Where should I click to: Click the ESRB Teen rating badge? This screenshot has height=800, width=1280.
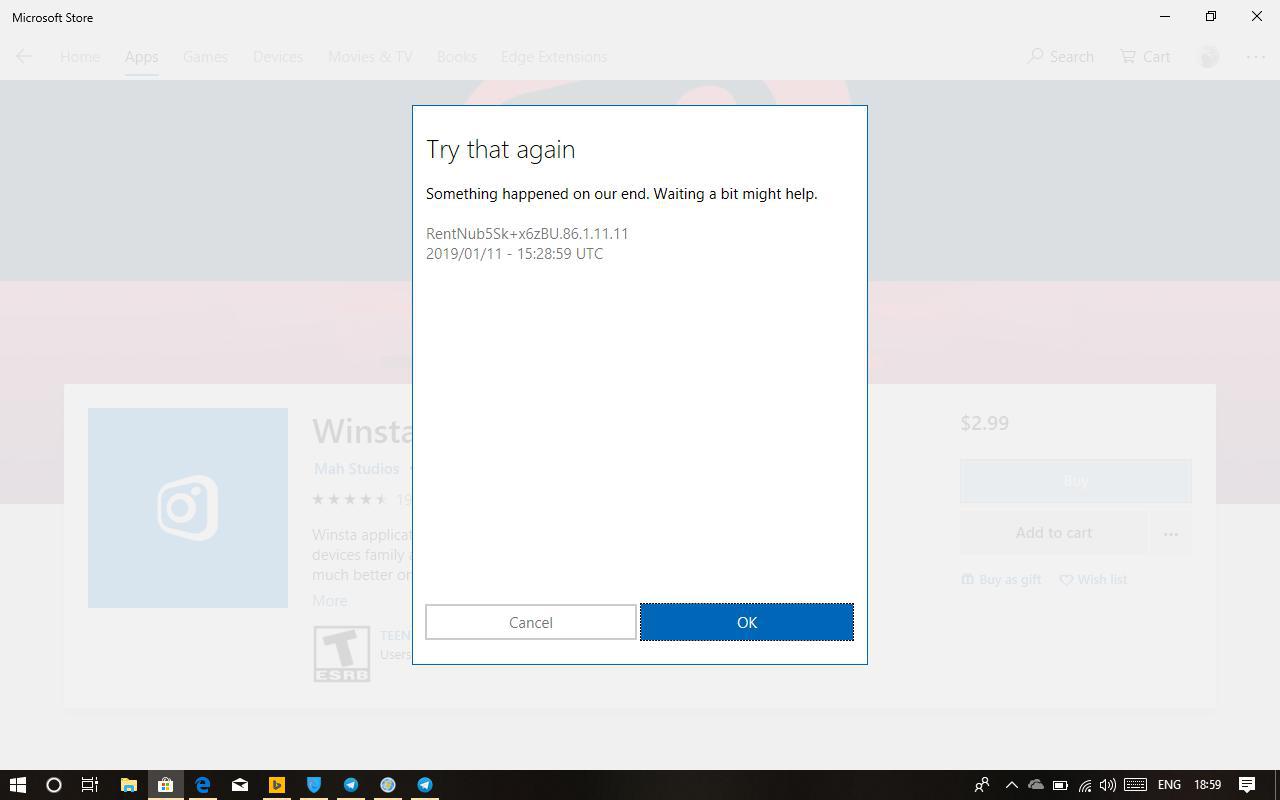click(x=342, y=654)
